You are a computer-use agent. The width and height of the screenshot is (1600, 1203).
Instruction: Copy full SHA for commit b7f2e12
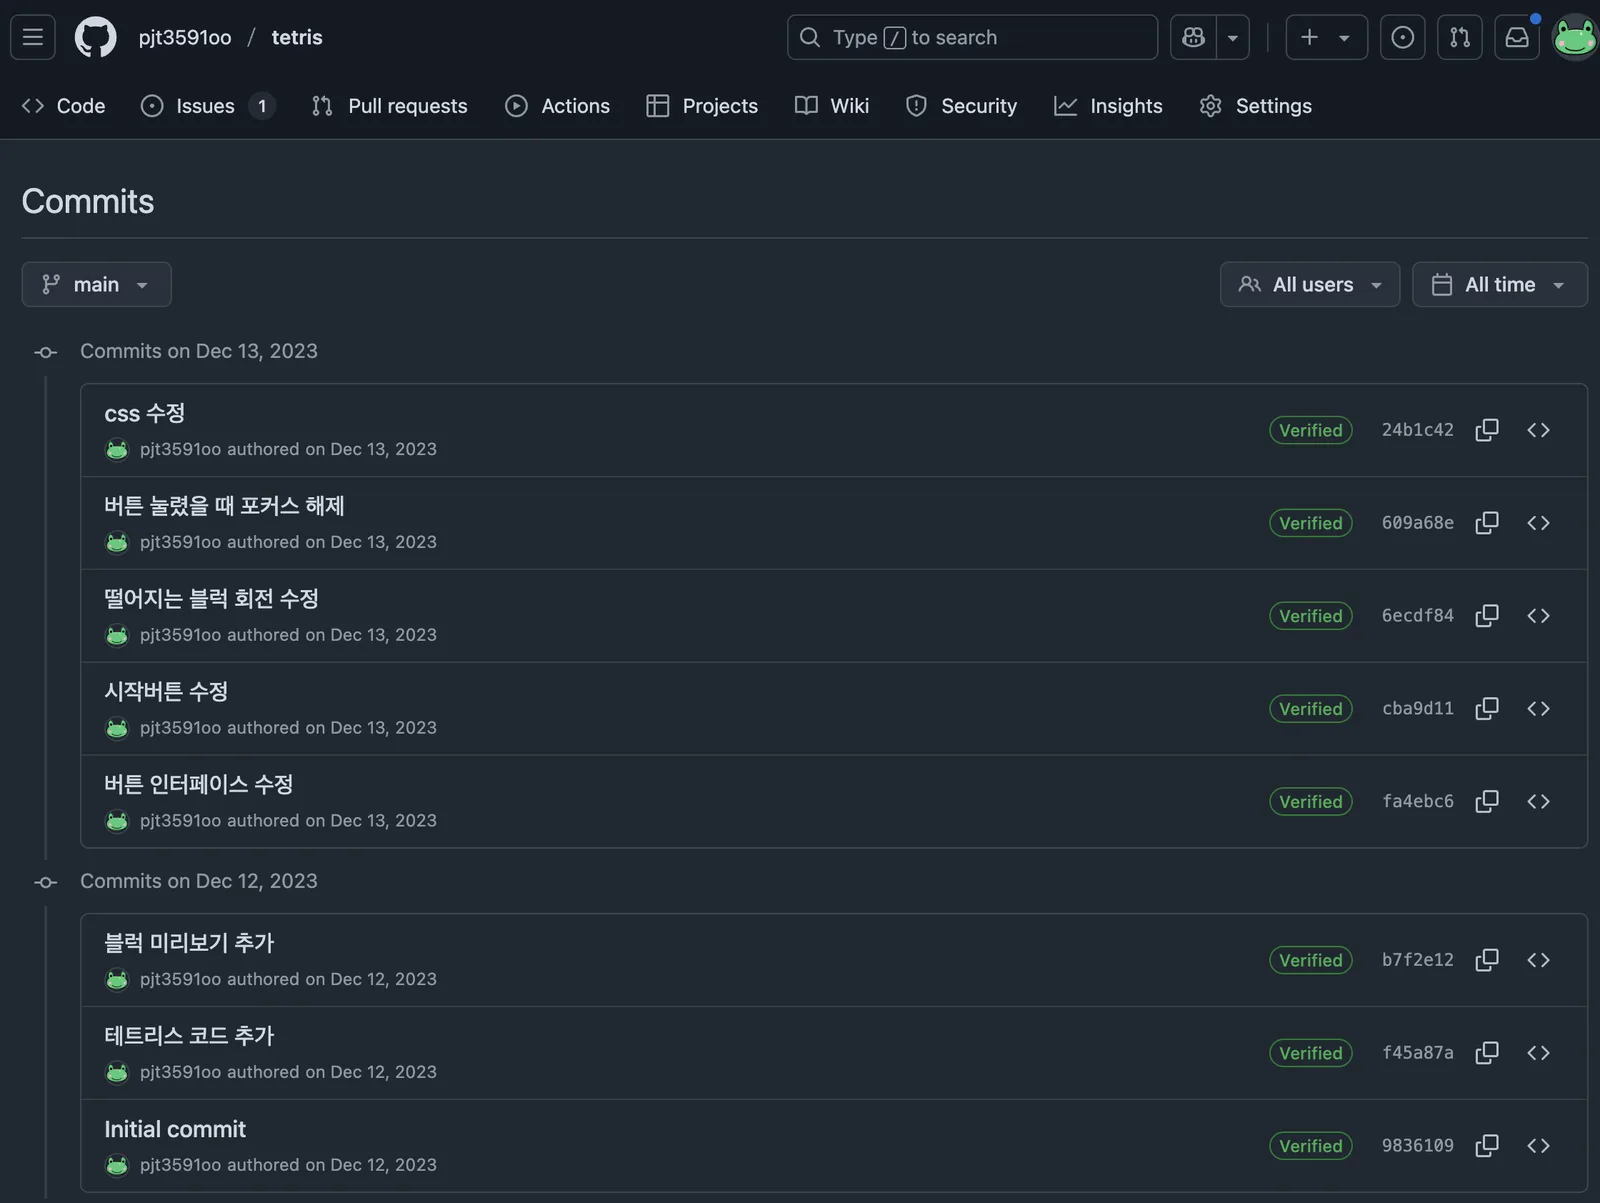coord(1487,960)
